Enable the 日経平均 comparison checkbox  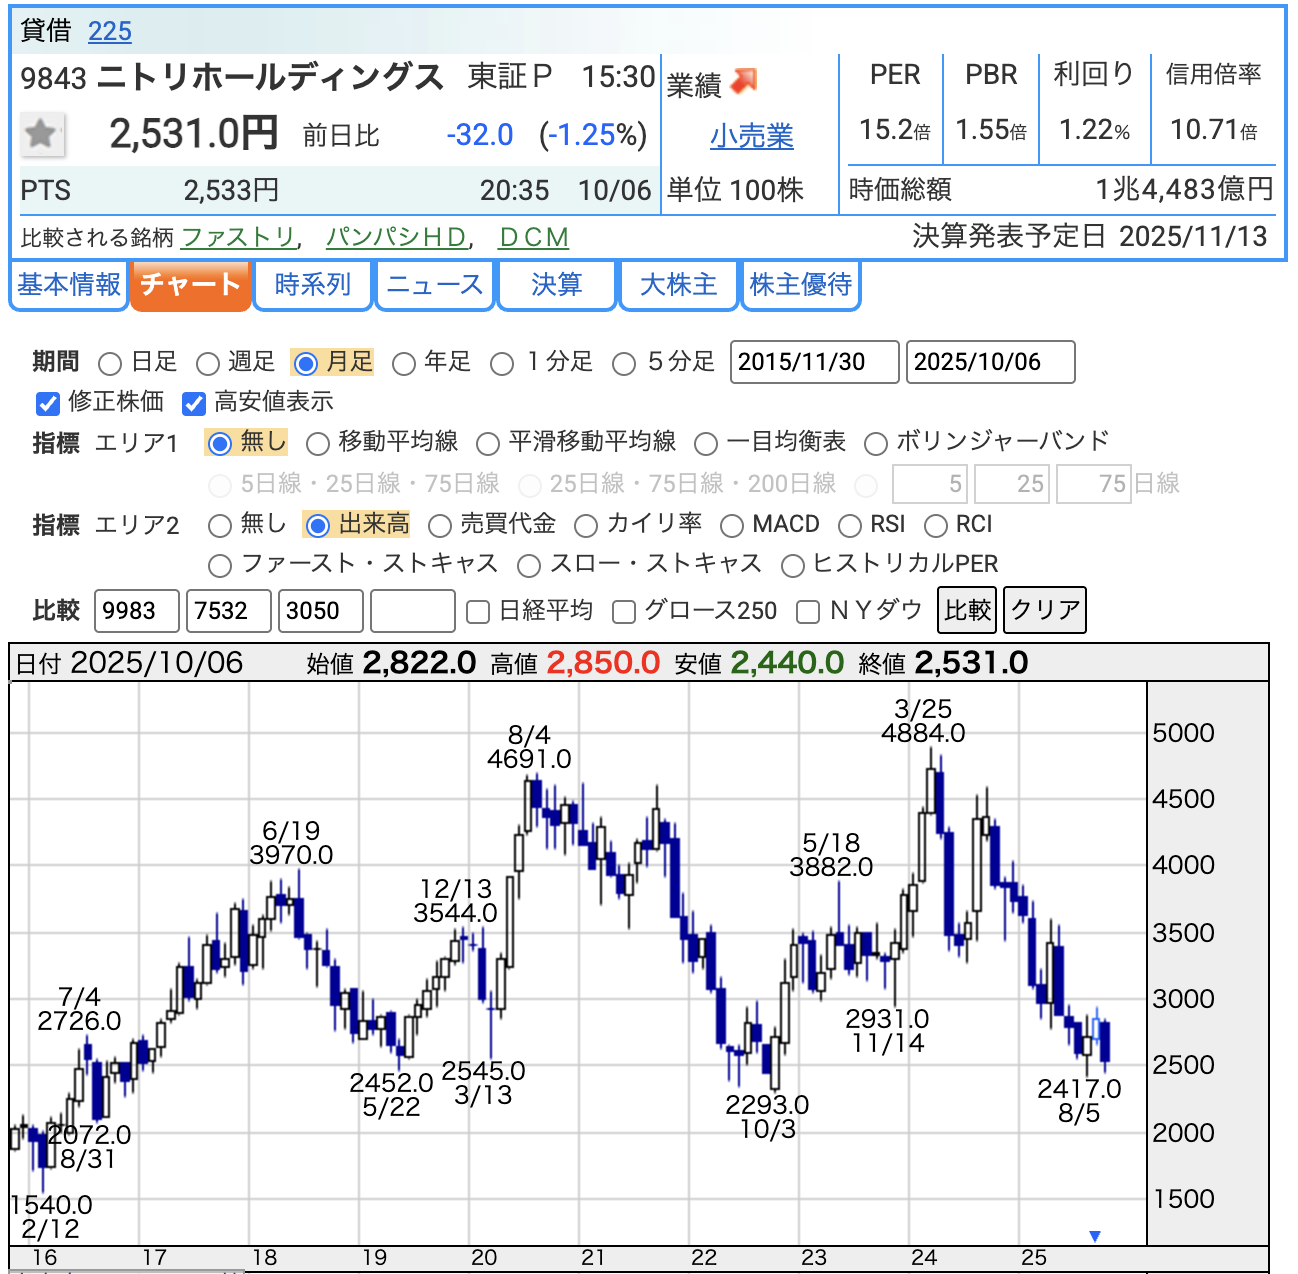pyautogui.click(x=478, y=612)
